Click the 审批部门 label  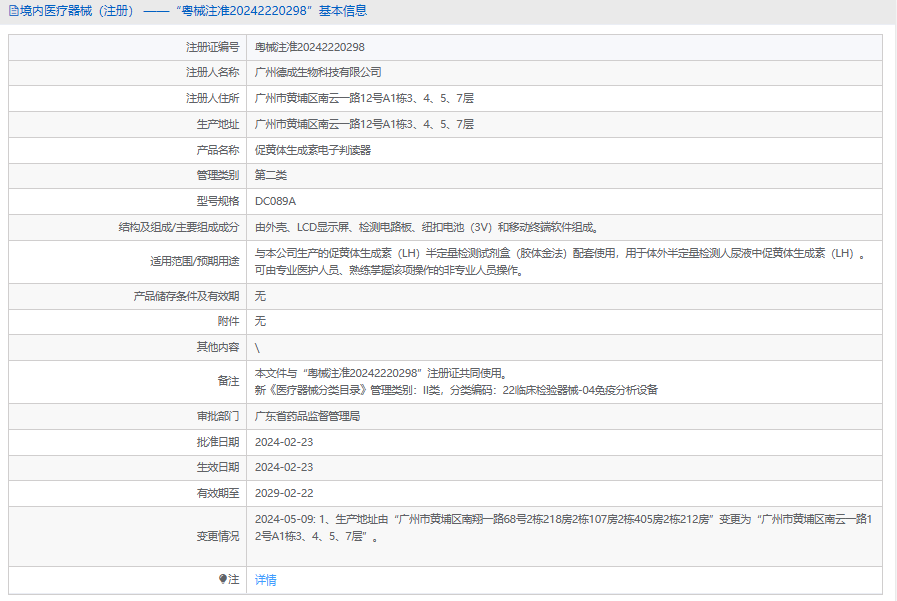(x=218, y=416)
